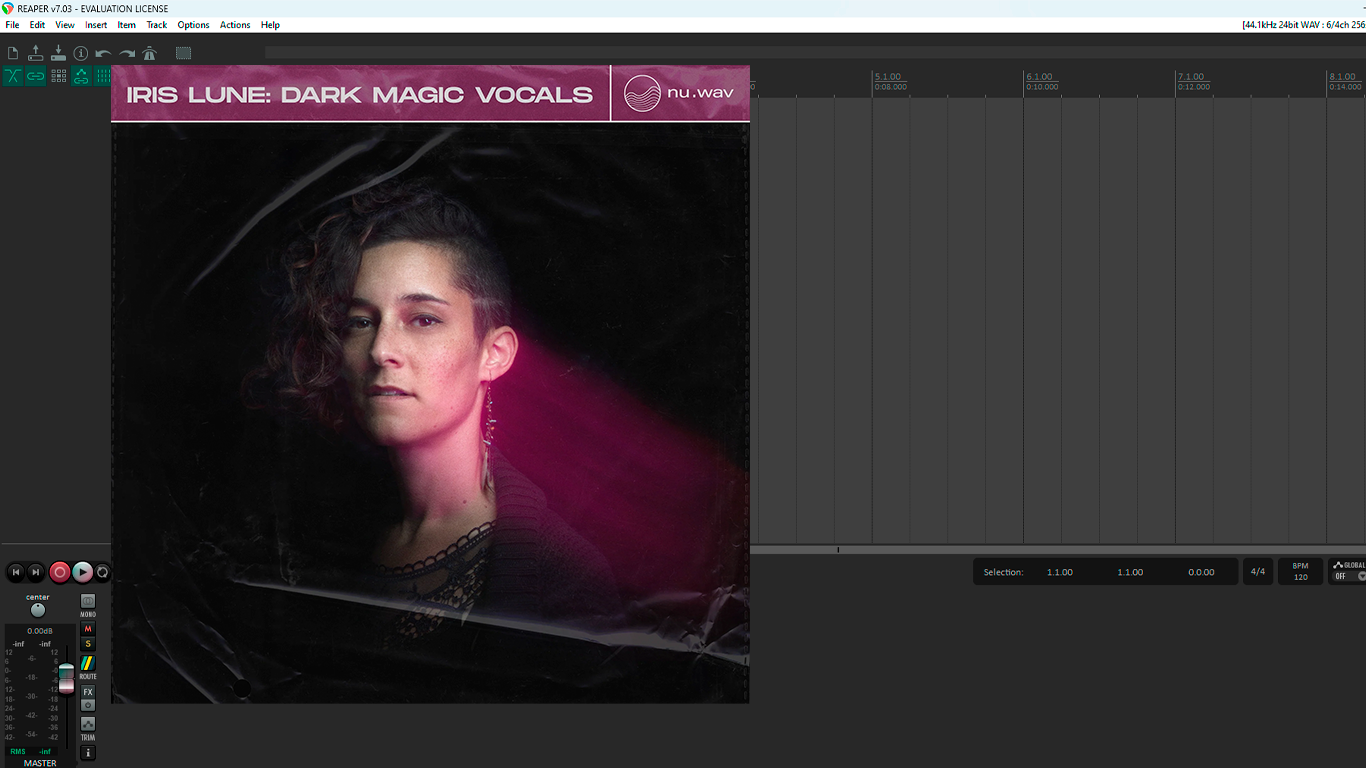This screenshot has height=768, width=1366.
Task: Open the Edit menu
Action: coord(37,25)
